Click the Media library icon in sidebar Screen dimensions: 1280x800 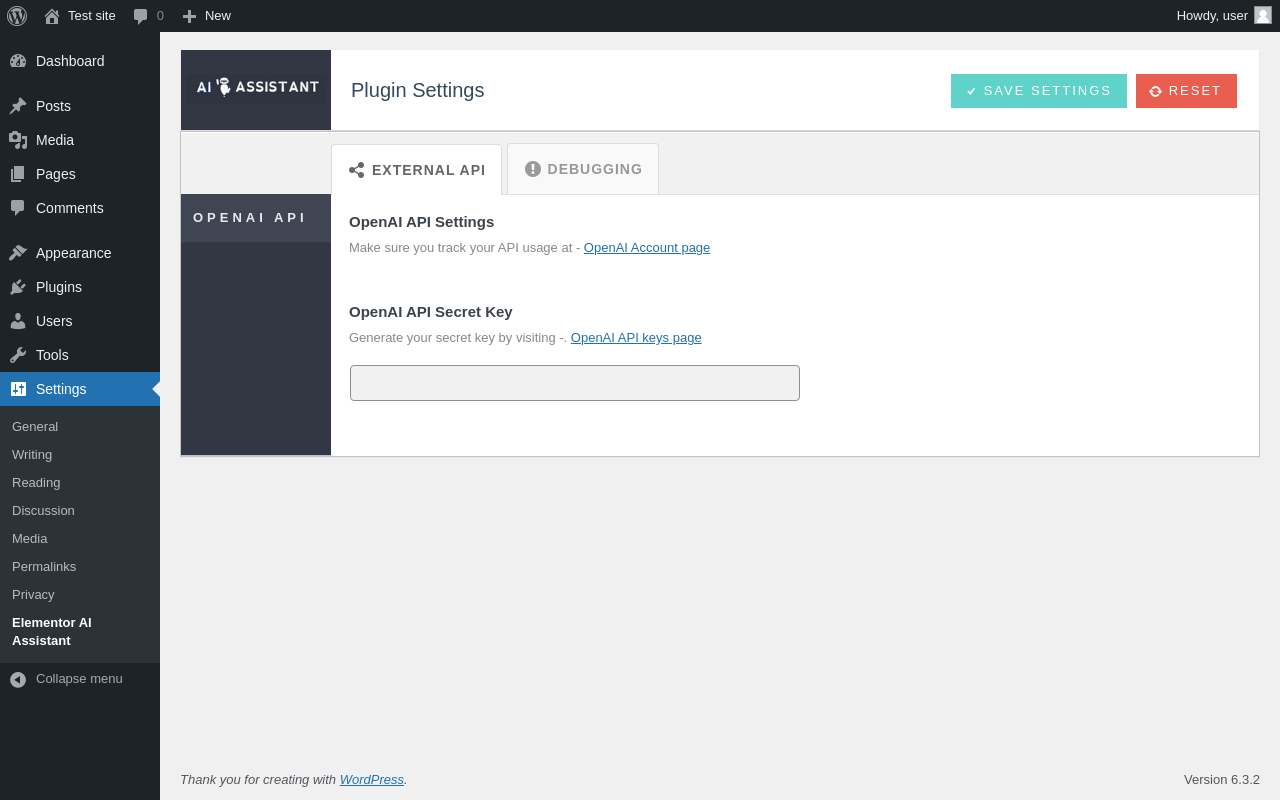[18, 140]
